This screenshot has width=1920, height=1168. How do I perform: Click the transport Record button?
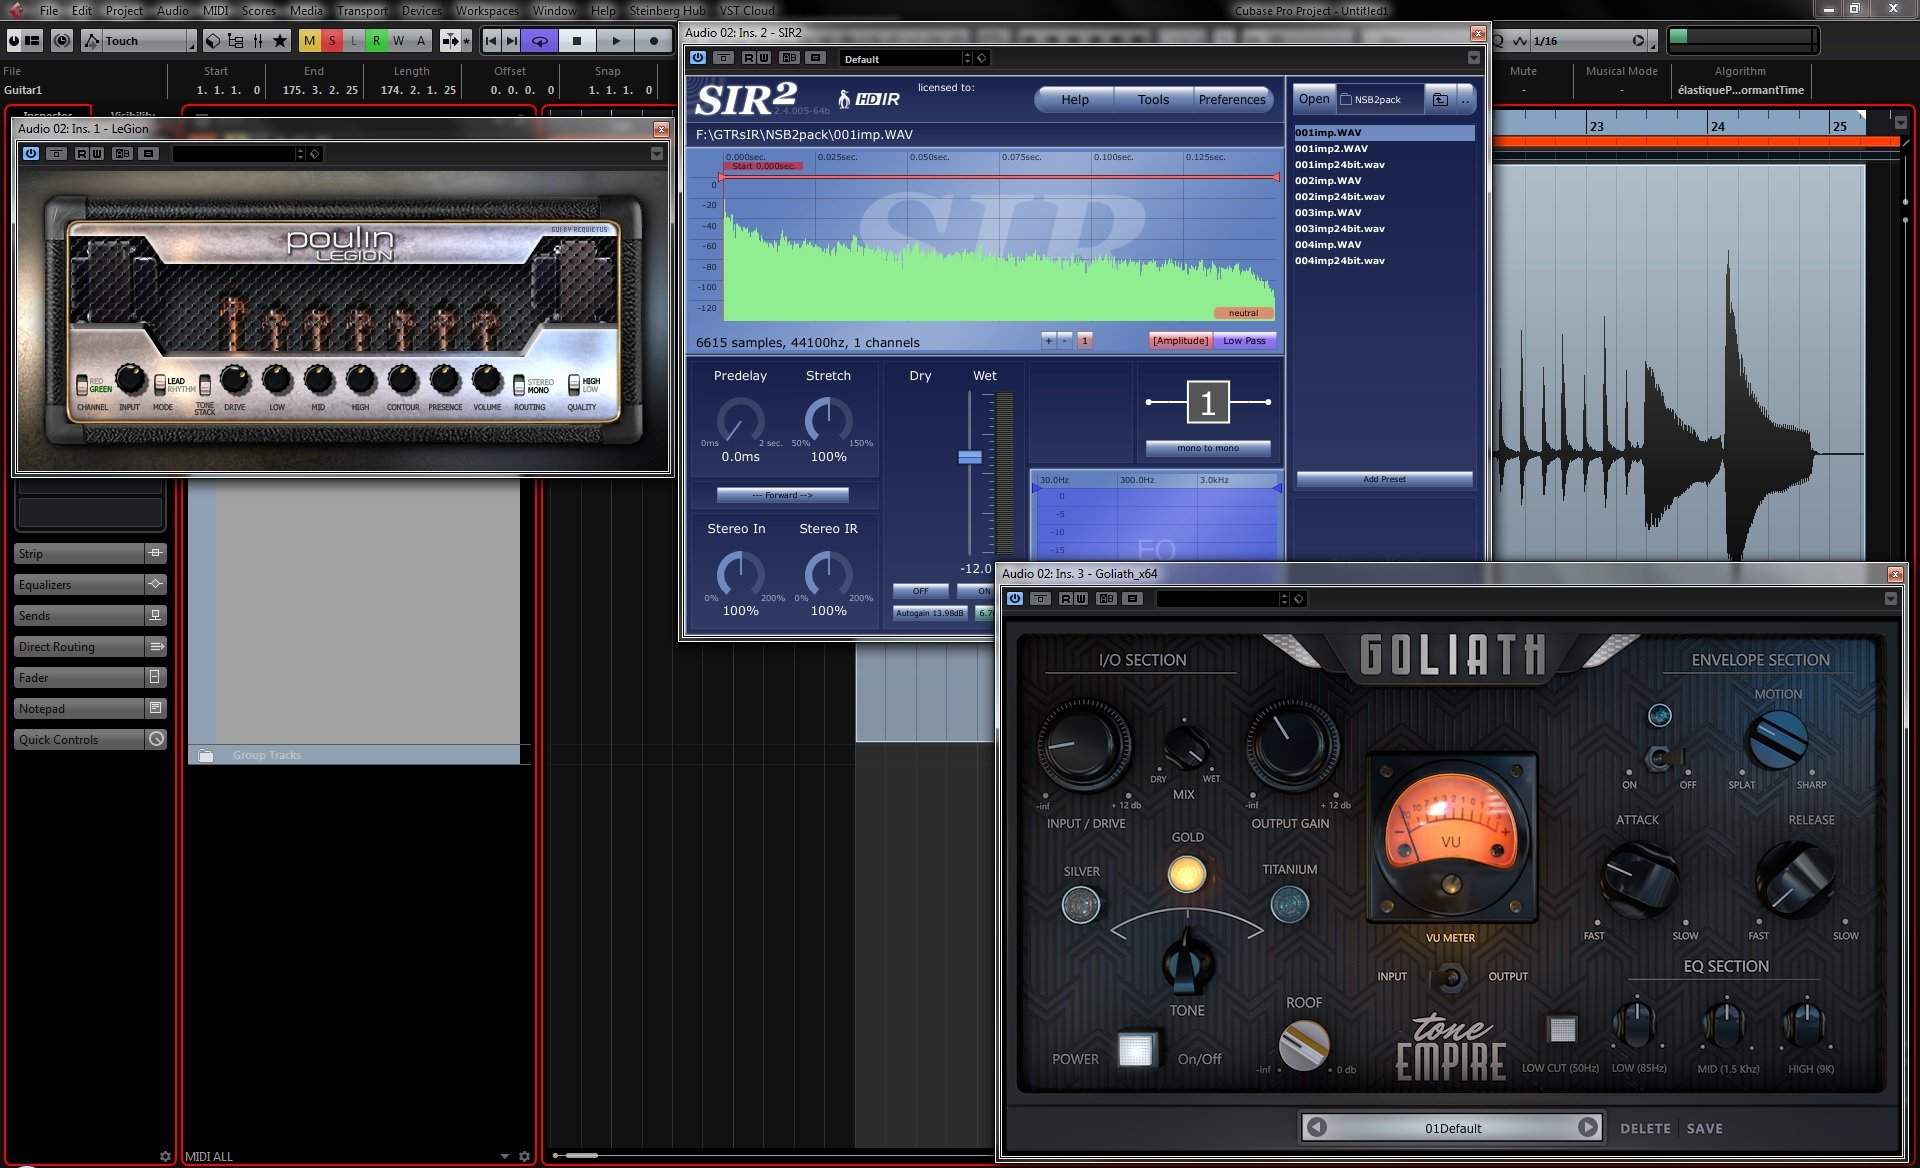pyautogui.click(x=654, y=41)
